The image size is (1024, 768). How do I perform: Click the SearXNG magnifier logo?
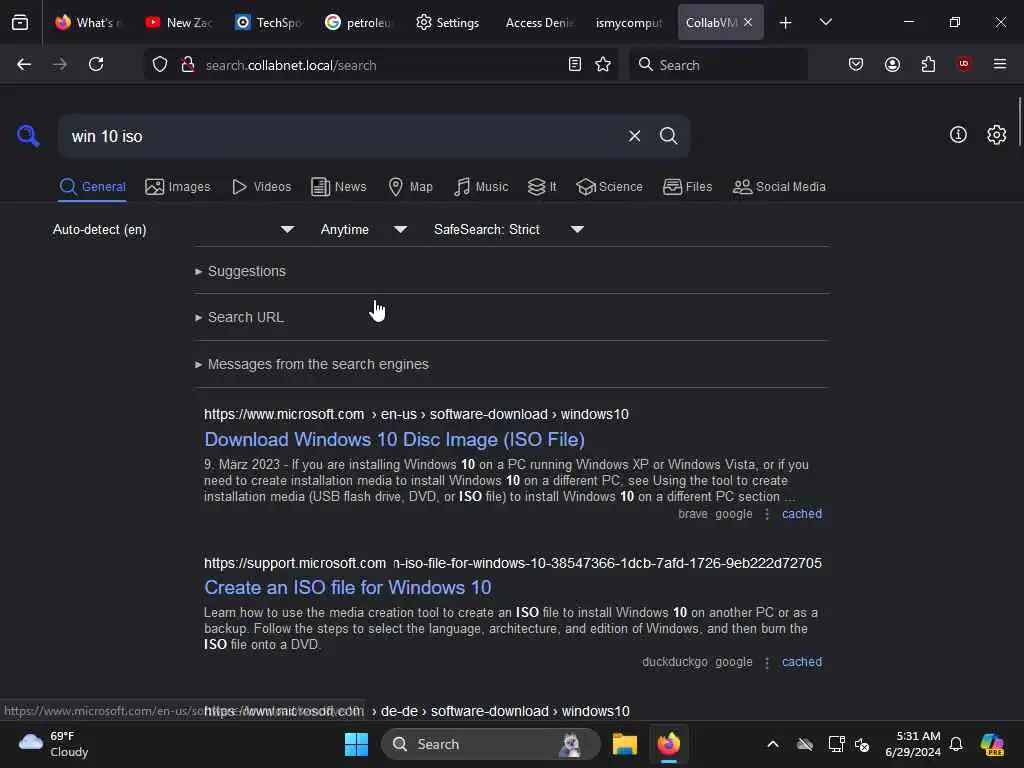click(28, 136)
